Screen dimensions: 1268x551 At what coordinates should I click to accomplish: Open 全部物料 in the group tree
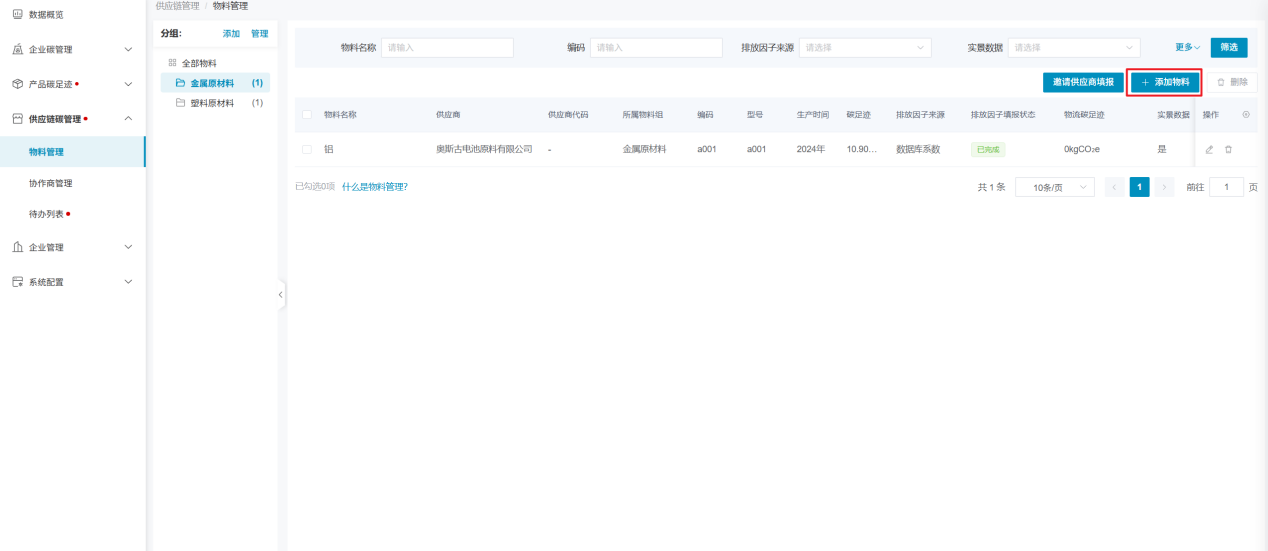click(x=198, y=63)
